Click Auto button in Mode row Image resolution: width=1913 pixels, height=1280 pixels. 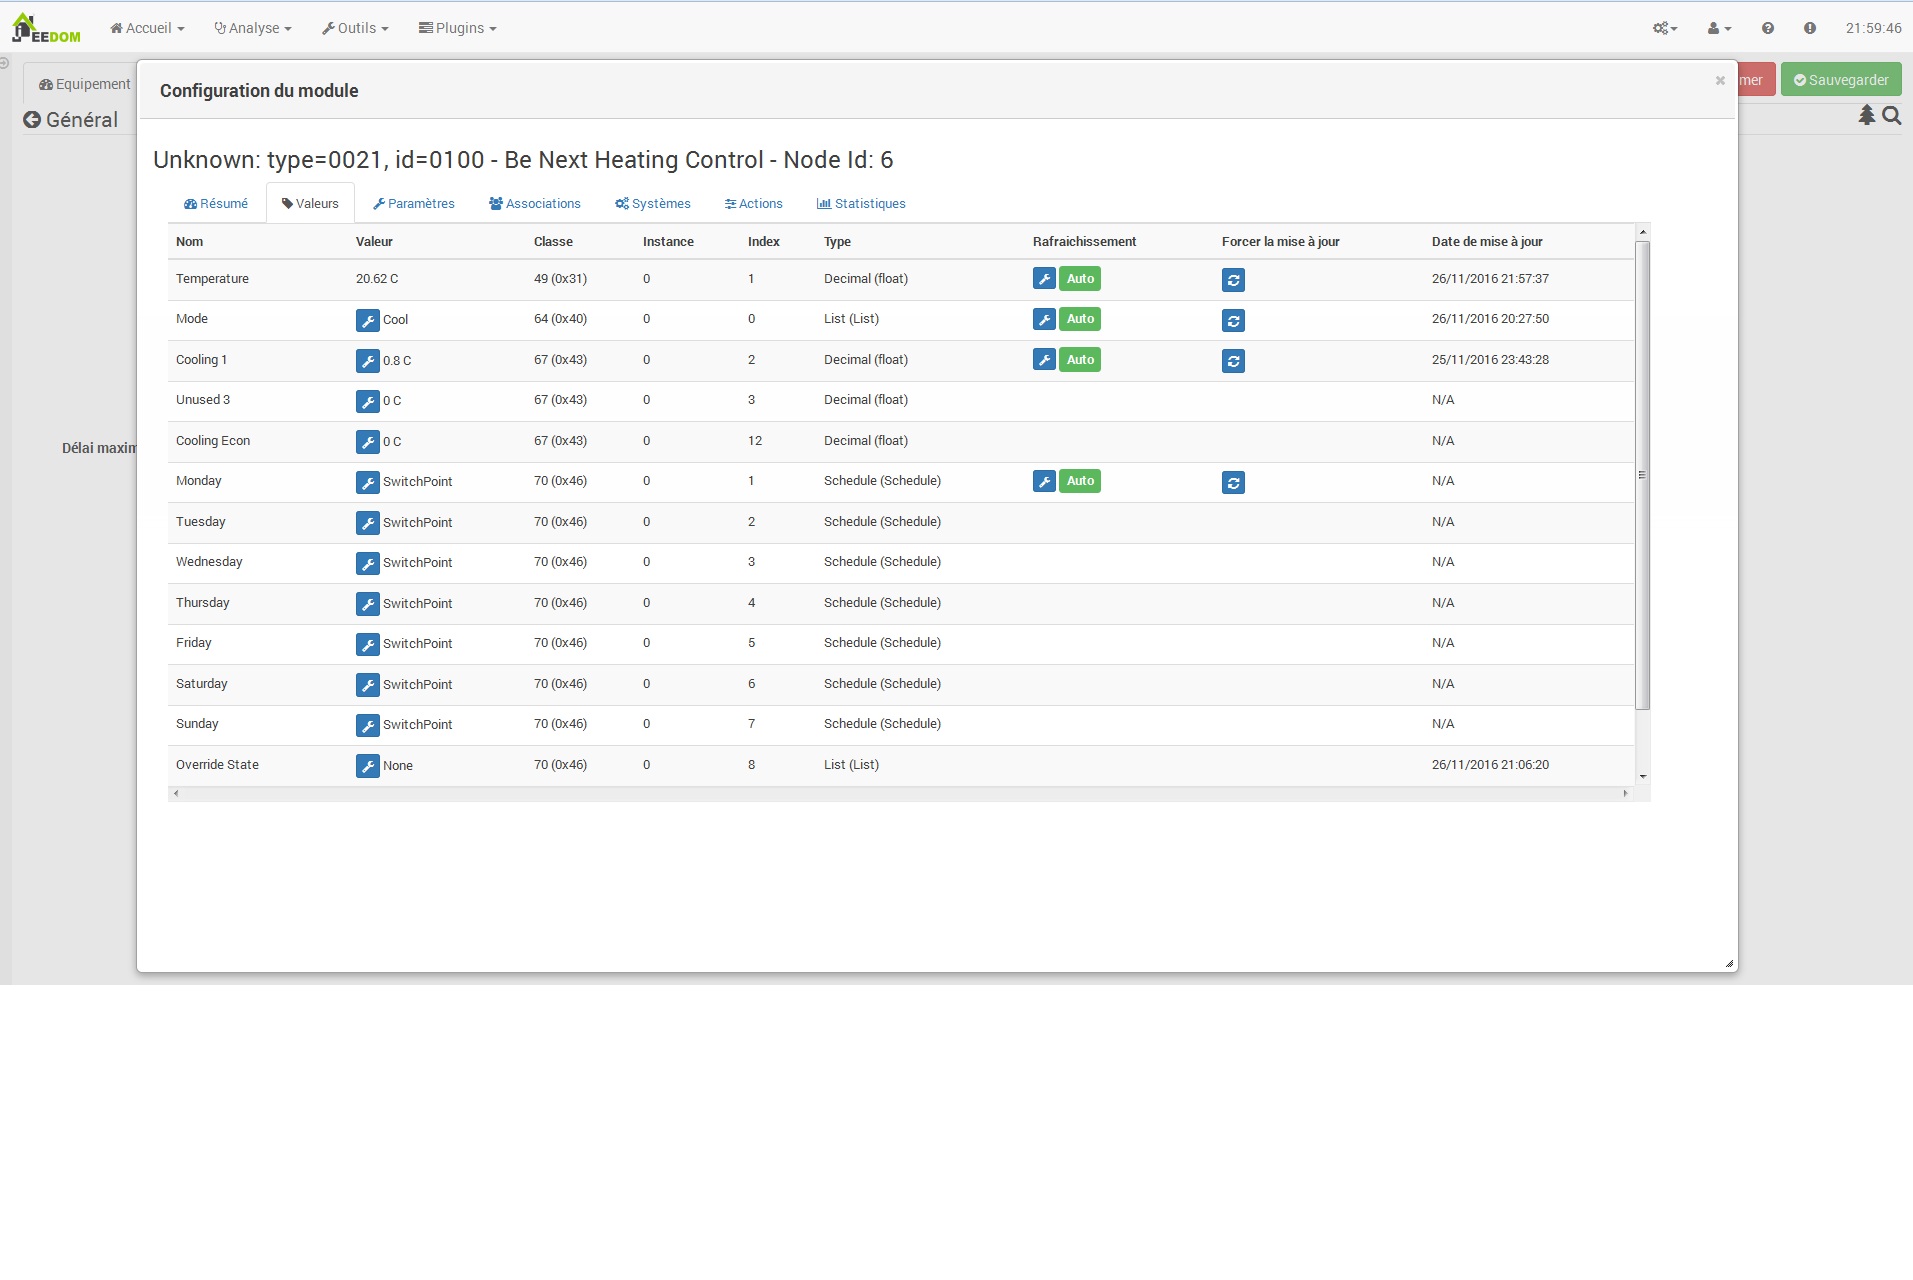[x=1080, y=319]
